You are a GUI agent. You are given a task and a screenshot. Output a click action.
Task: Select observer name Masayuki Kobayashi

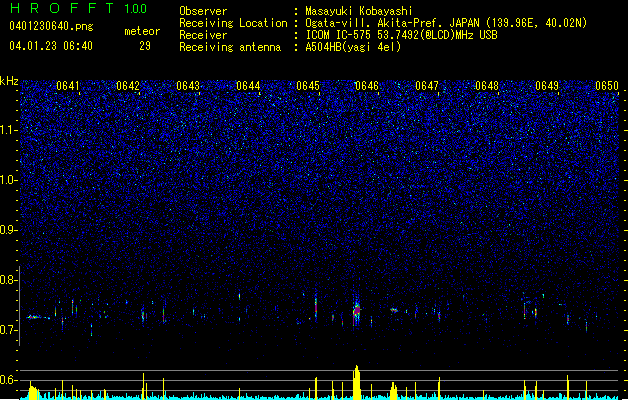(359, 11)
